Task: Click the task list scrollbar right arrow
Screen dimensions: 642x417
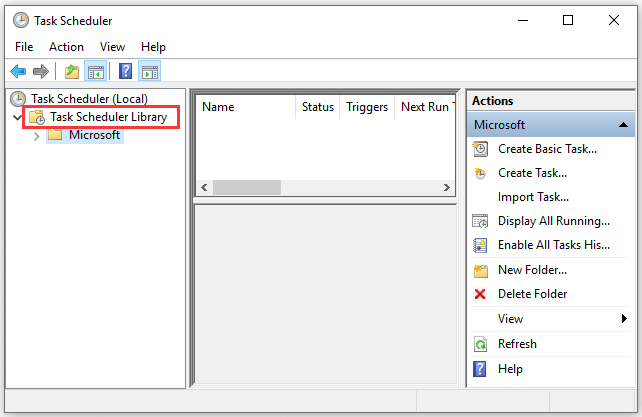Action: pos(447,188)
